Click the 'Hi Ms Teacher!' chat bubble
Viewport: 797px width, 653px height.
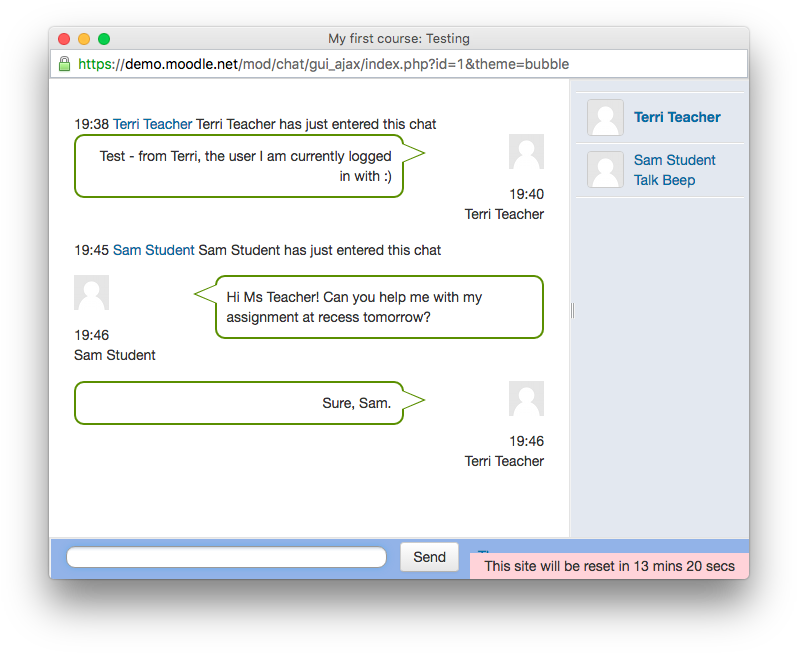point(379,307)
